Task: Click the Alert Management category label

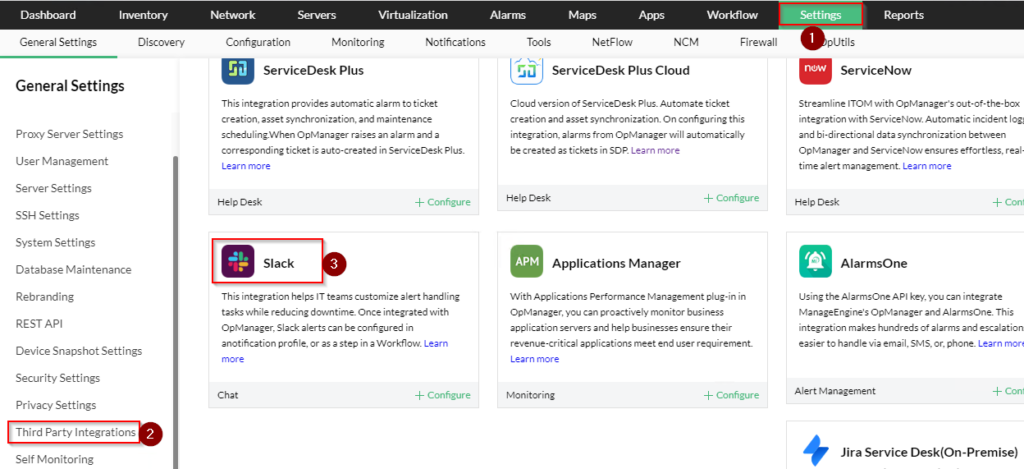Action: [x=835, y=391]
